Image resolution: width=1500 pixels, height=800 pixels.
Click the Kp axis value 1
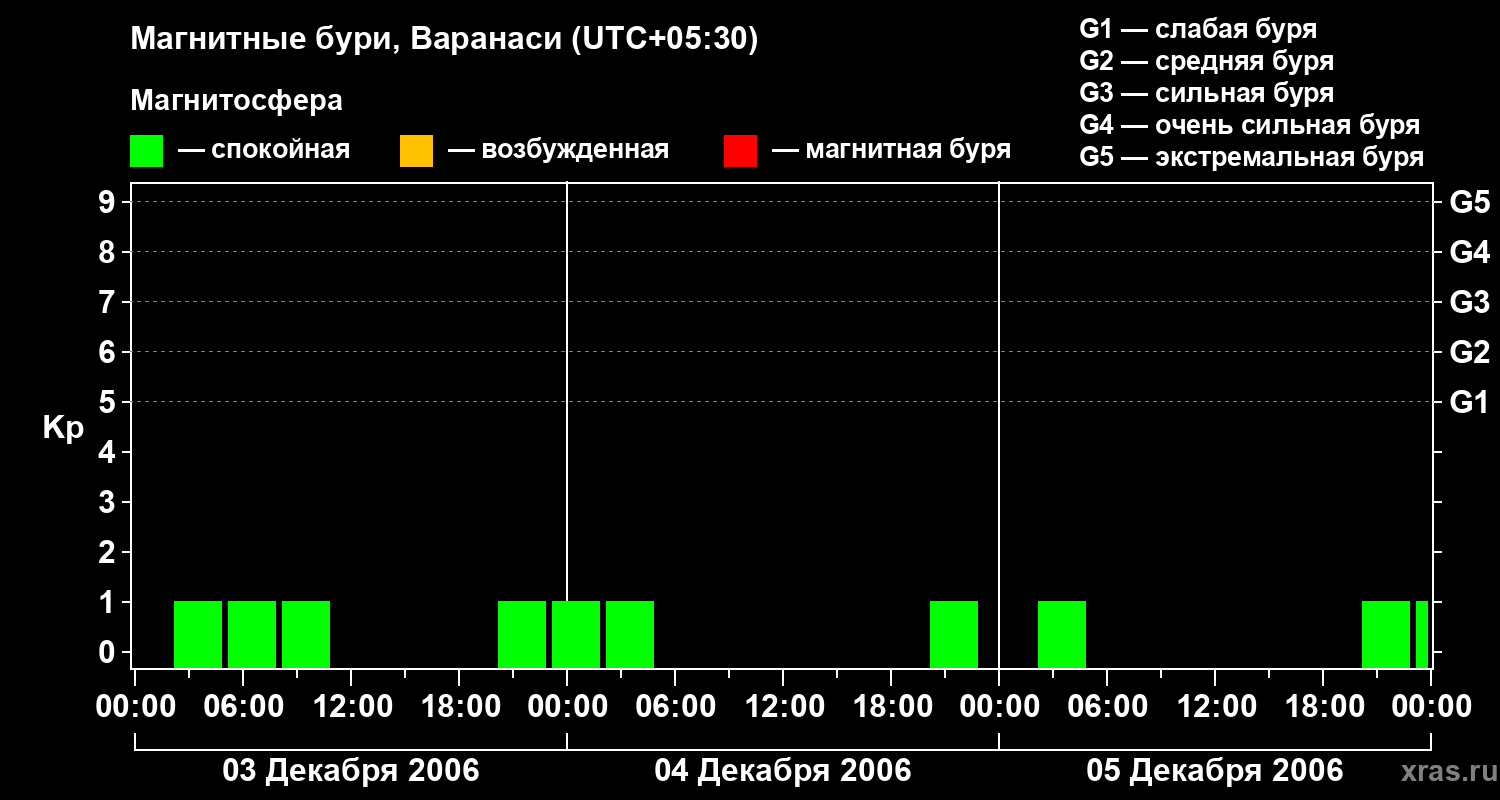[109, 602]
